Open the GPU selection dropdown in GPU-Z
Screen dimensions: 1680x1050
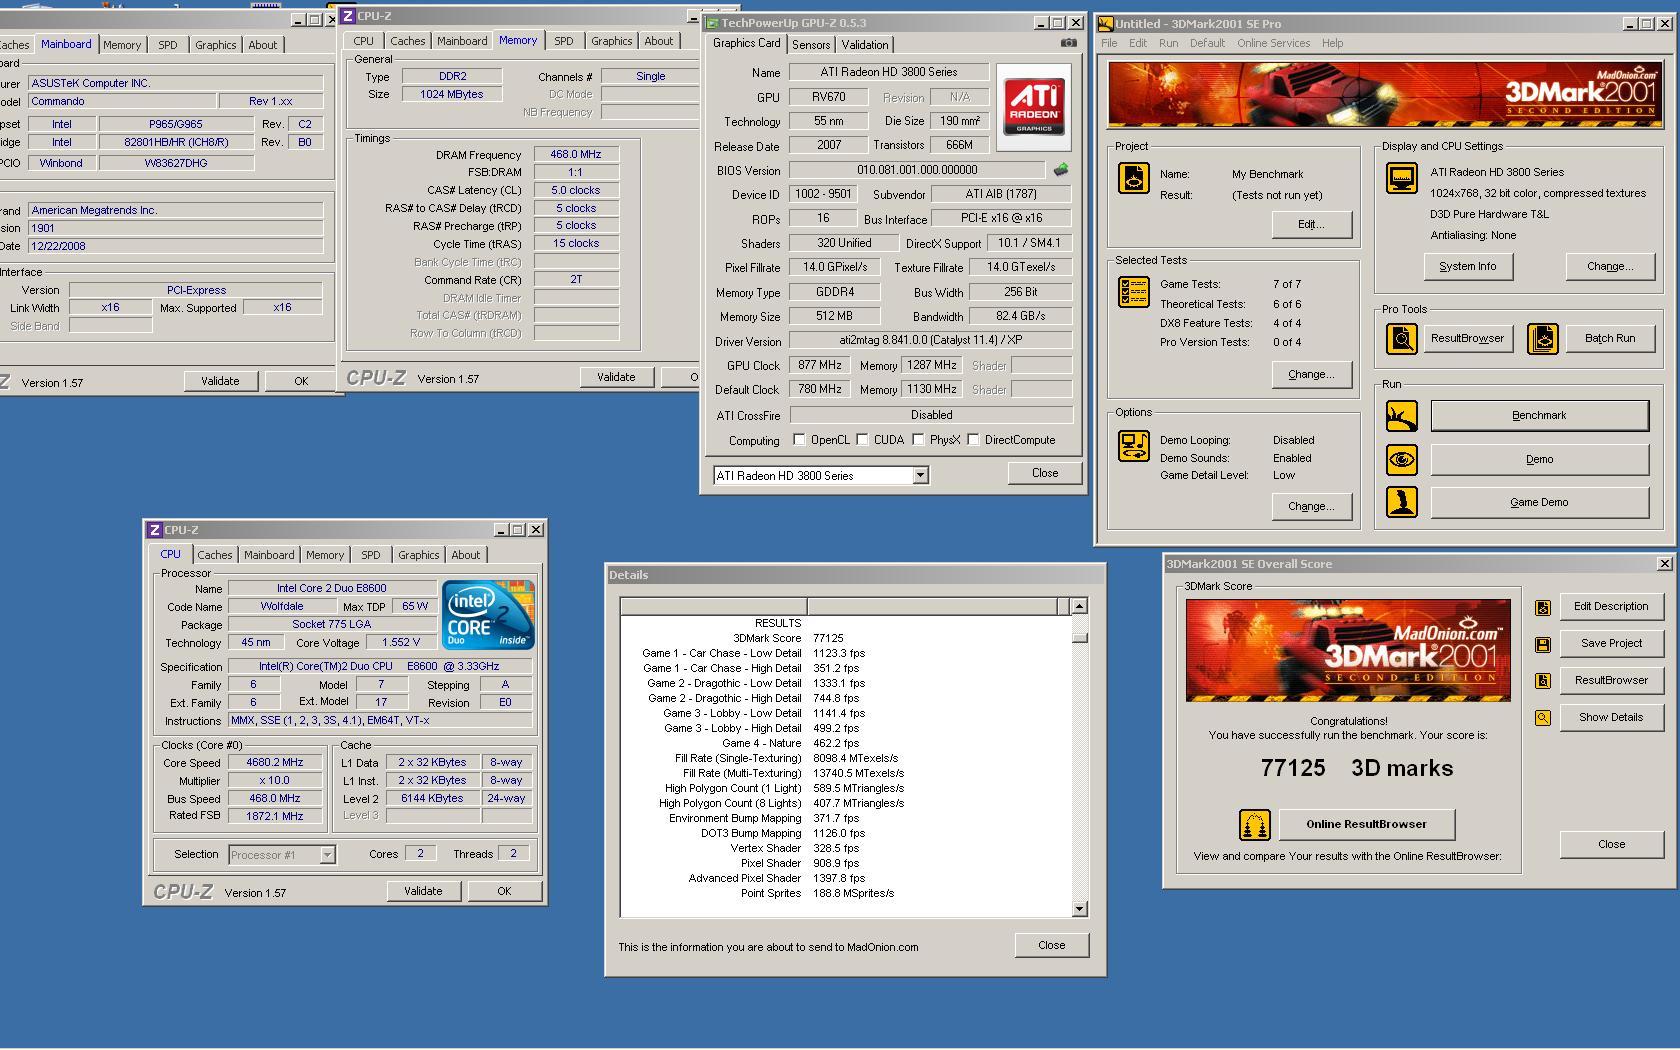pyautogui.click(x=920, y=476)
